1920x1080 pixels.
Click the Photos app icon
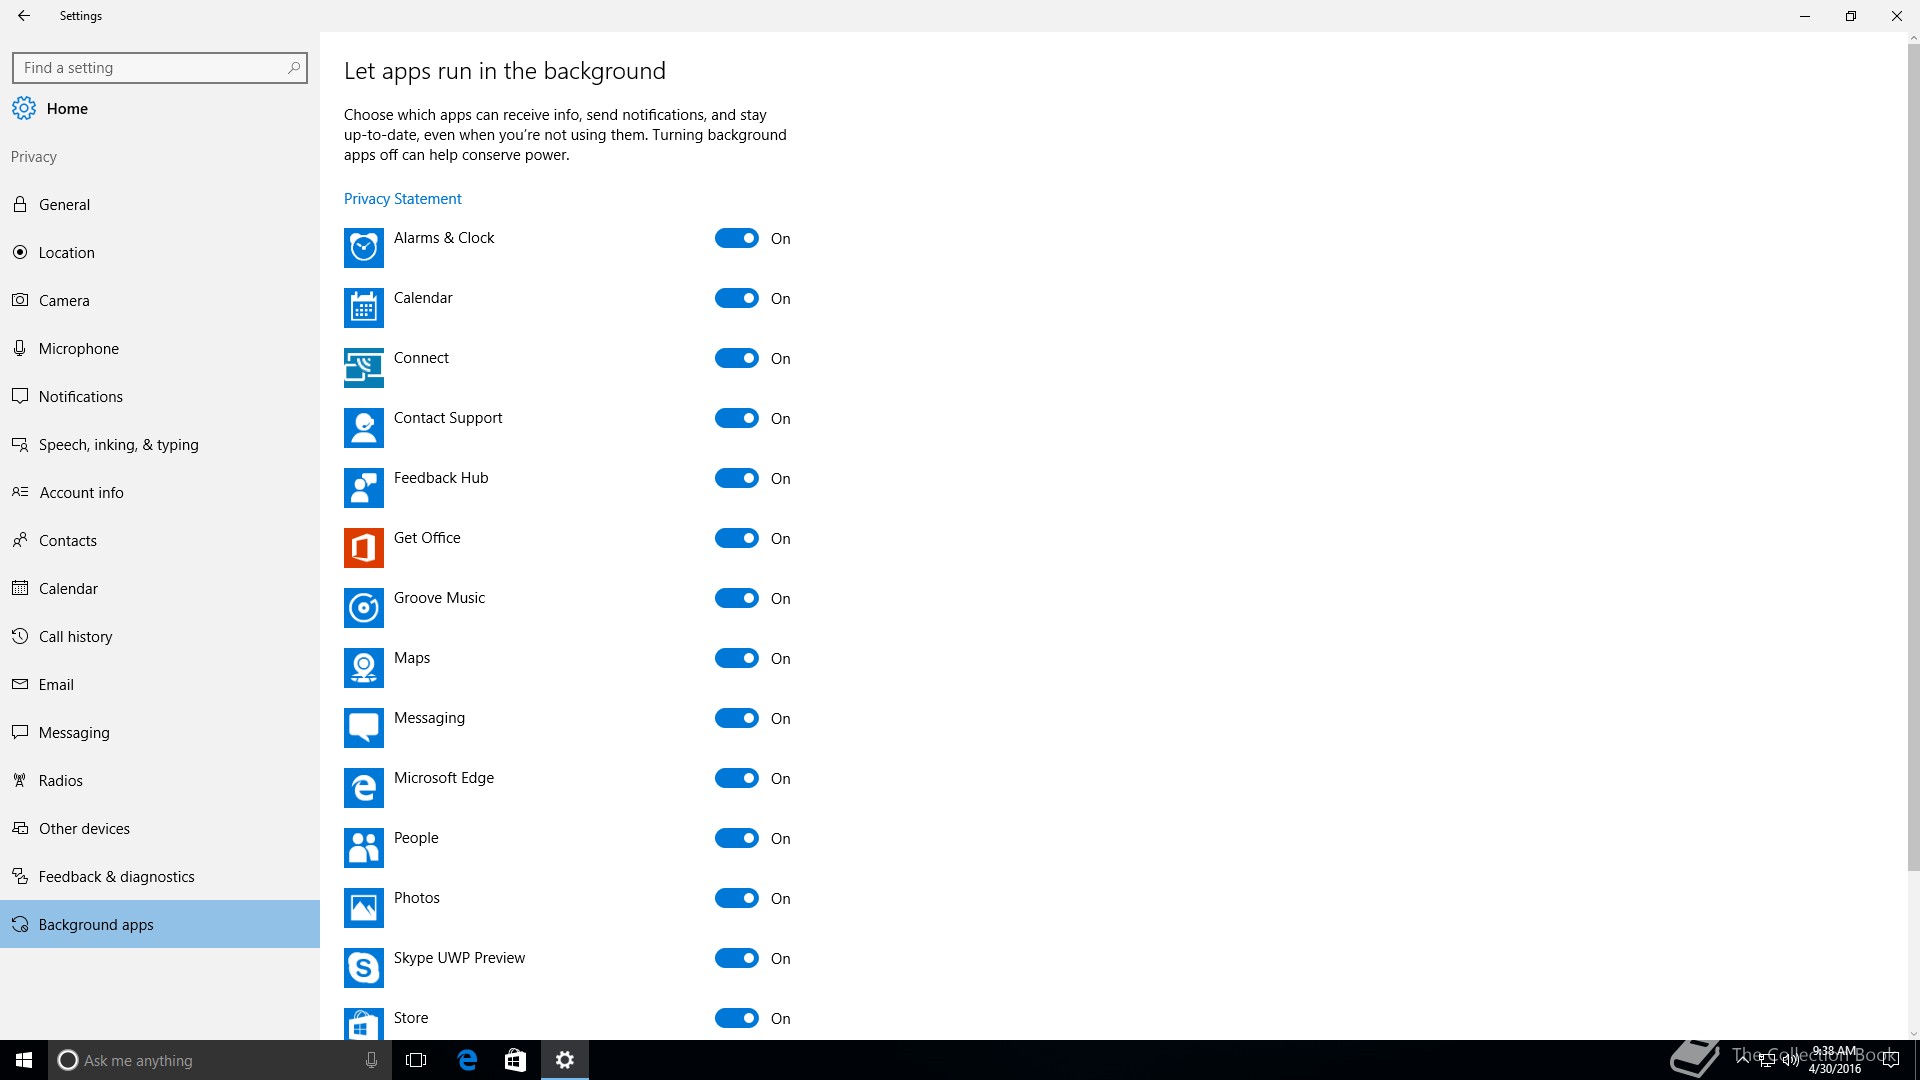(364, 908)
